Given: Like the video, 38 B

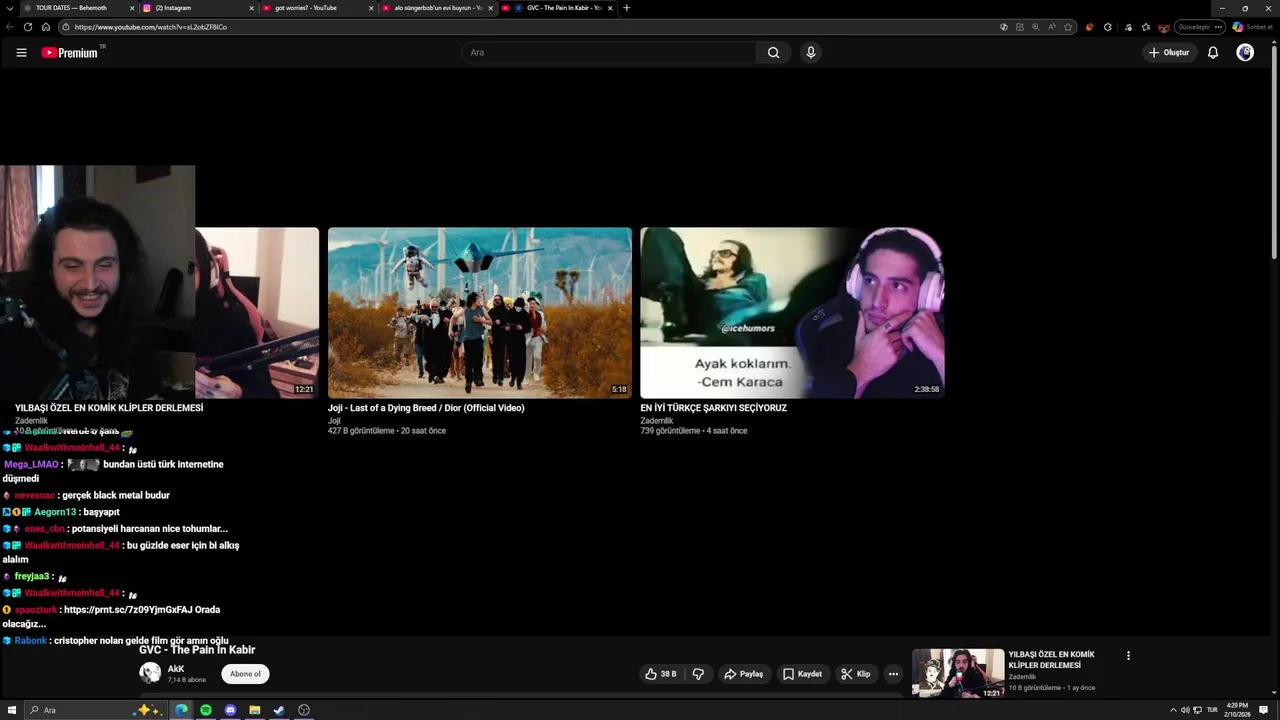Looking at the screenshot, I should (x=661, y=674).
